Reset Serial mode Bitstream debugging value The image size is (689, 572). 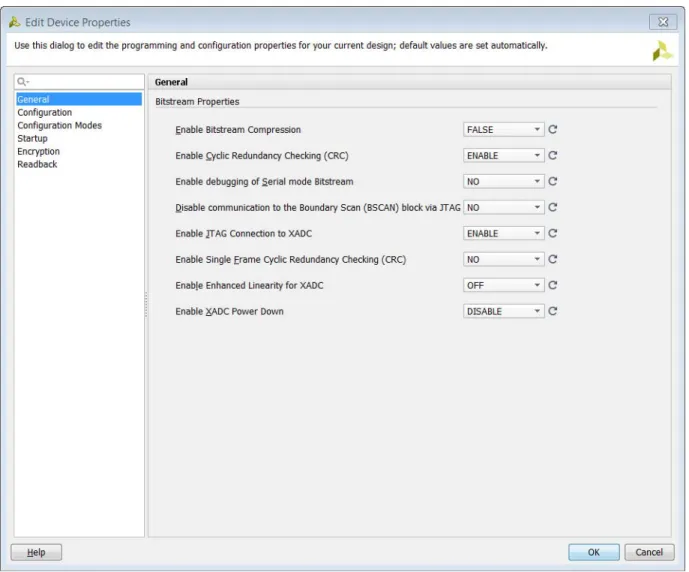pos(552,181)
